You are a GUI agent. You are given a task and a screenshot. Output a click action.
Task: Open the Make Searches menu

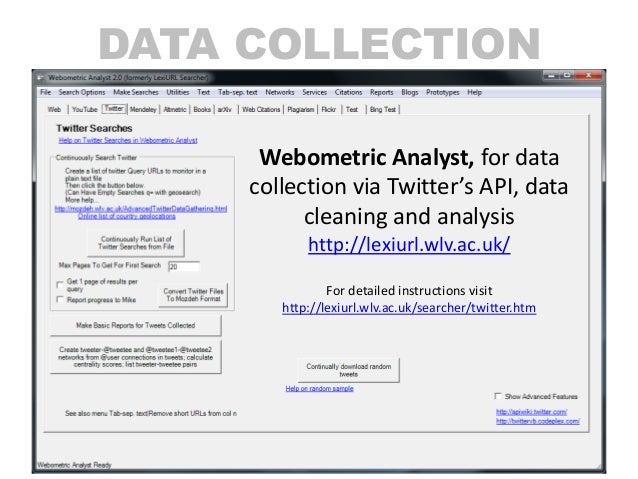click(x=136, y=92)
